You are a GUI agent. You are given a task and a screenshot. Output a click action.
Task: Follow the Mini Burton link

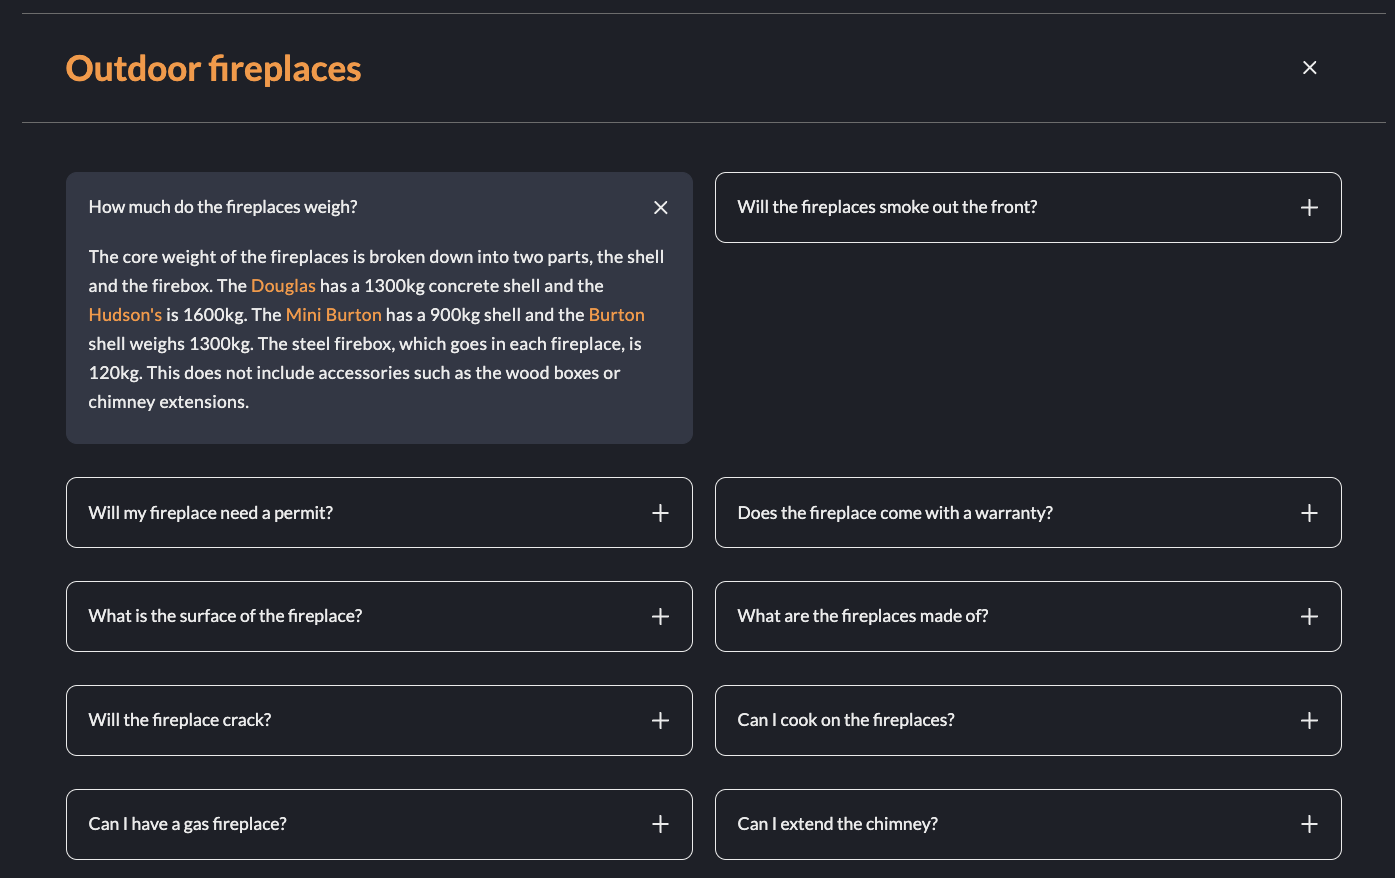coord(333,315)
